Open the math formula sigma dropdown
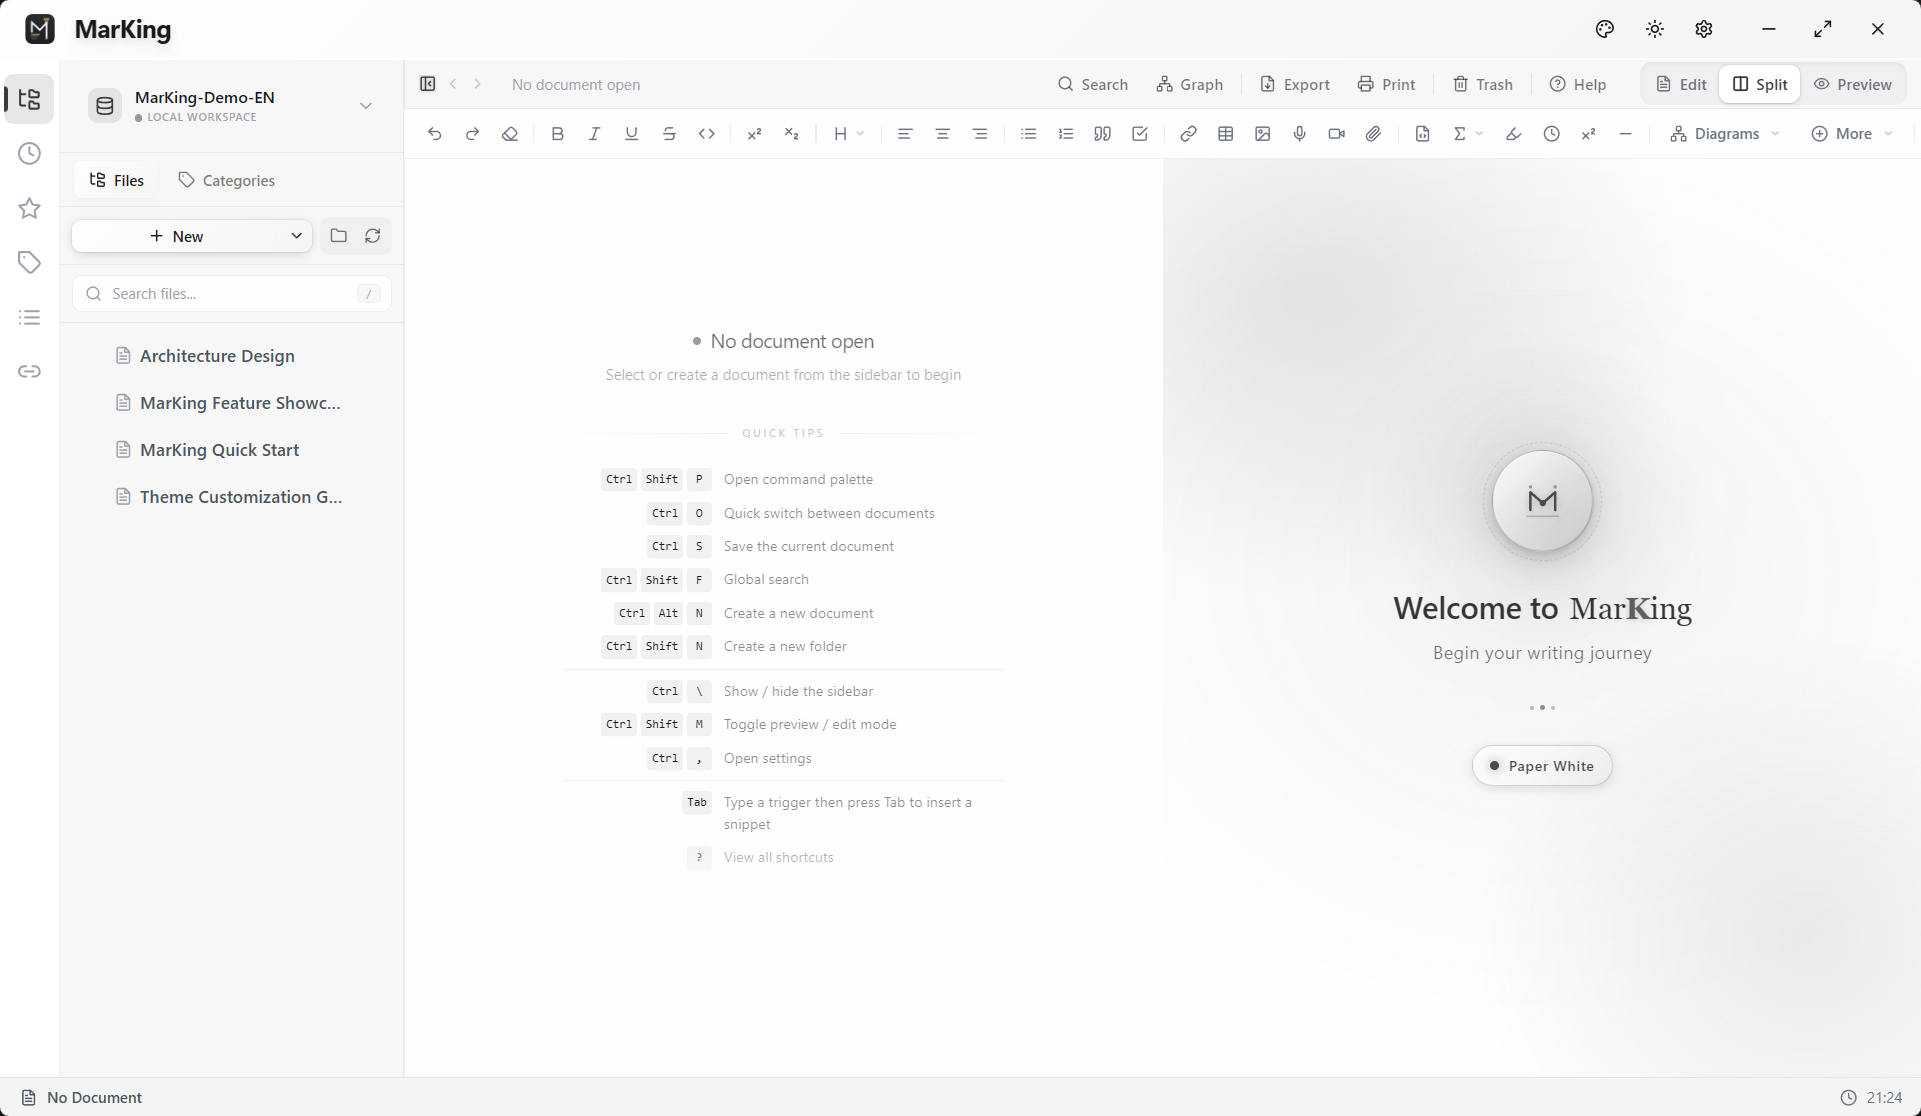The width and height of the screenshot is (1921, 1116). 1468,133
